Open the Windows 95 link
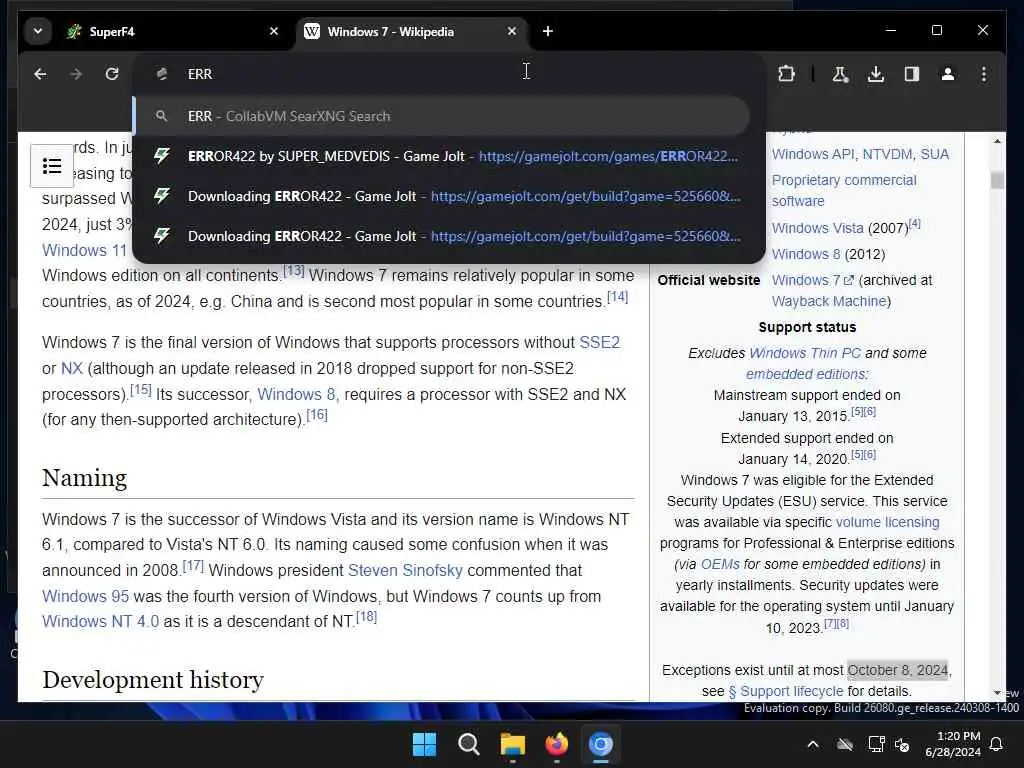The height and width of the screenshot is (768, 1024). point(86,596)
